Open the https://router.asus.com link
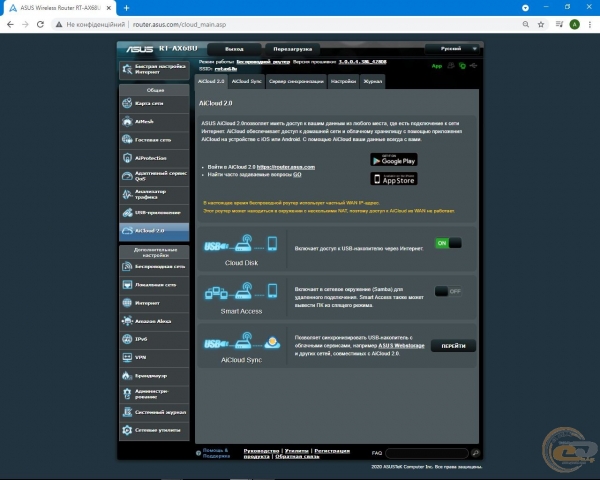 [x=286, y=167]
